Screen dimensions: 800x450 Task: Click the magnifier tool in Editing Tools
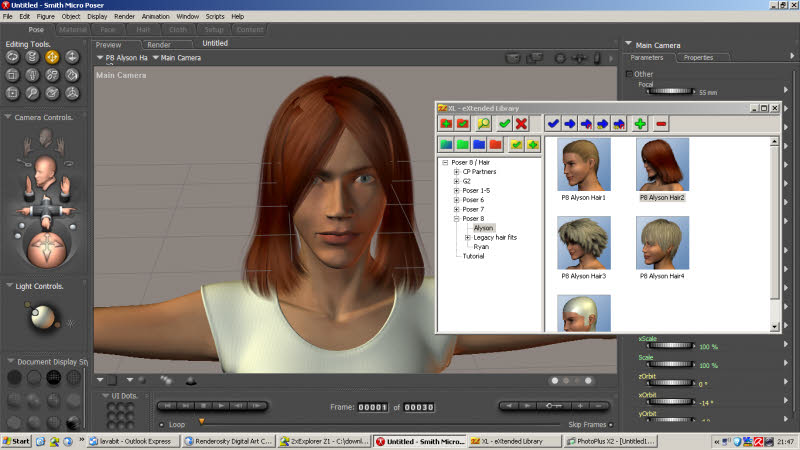pyautogui.click(x=32, y=93)
